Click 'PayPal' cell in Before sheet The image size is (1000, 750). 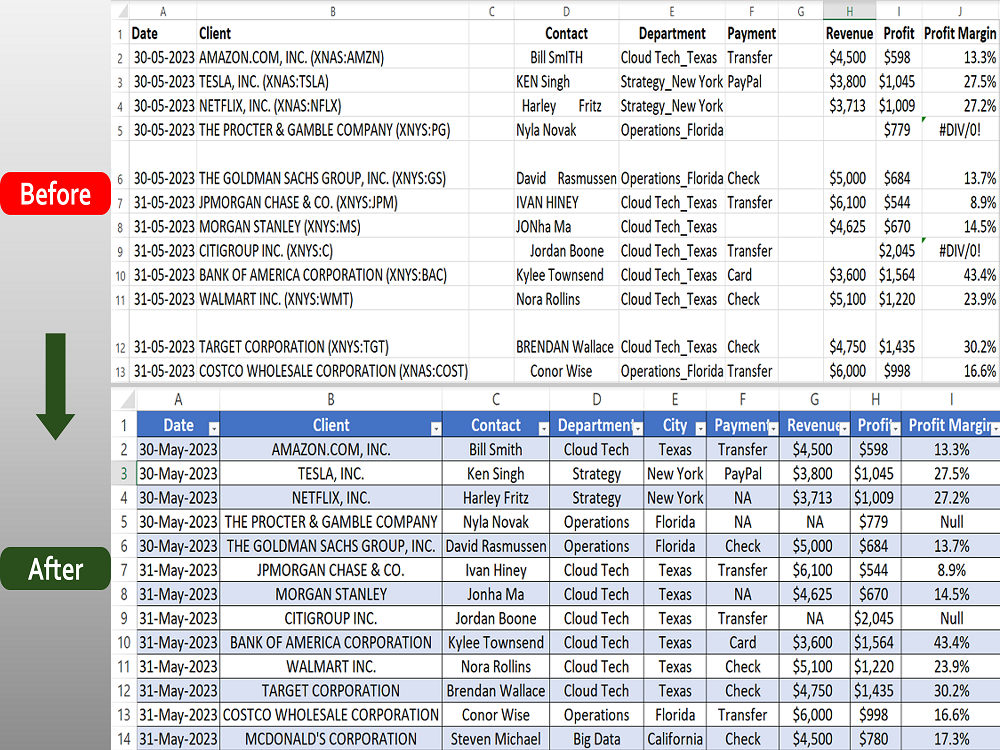coord(751,82)
